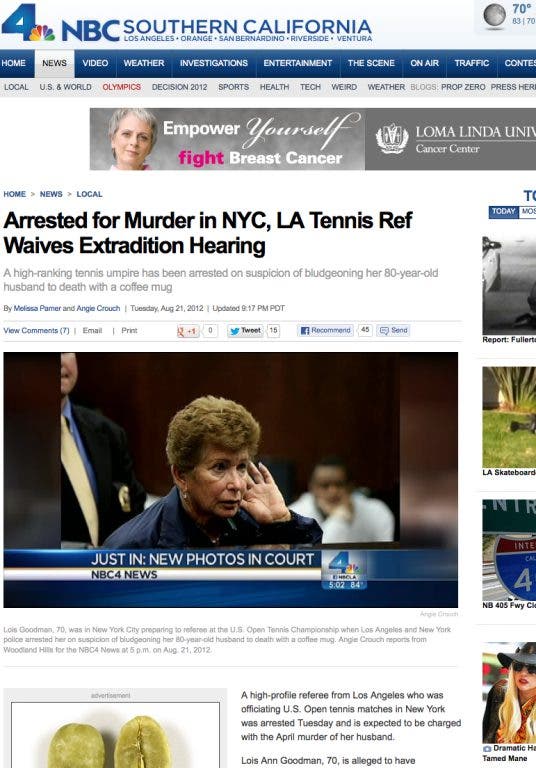Click the Facebook Send button
Viewport: 536px width, 768px height.
(393, 330)
